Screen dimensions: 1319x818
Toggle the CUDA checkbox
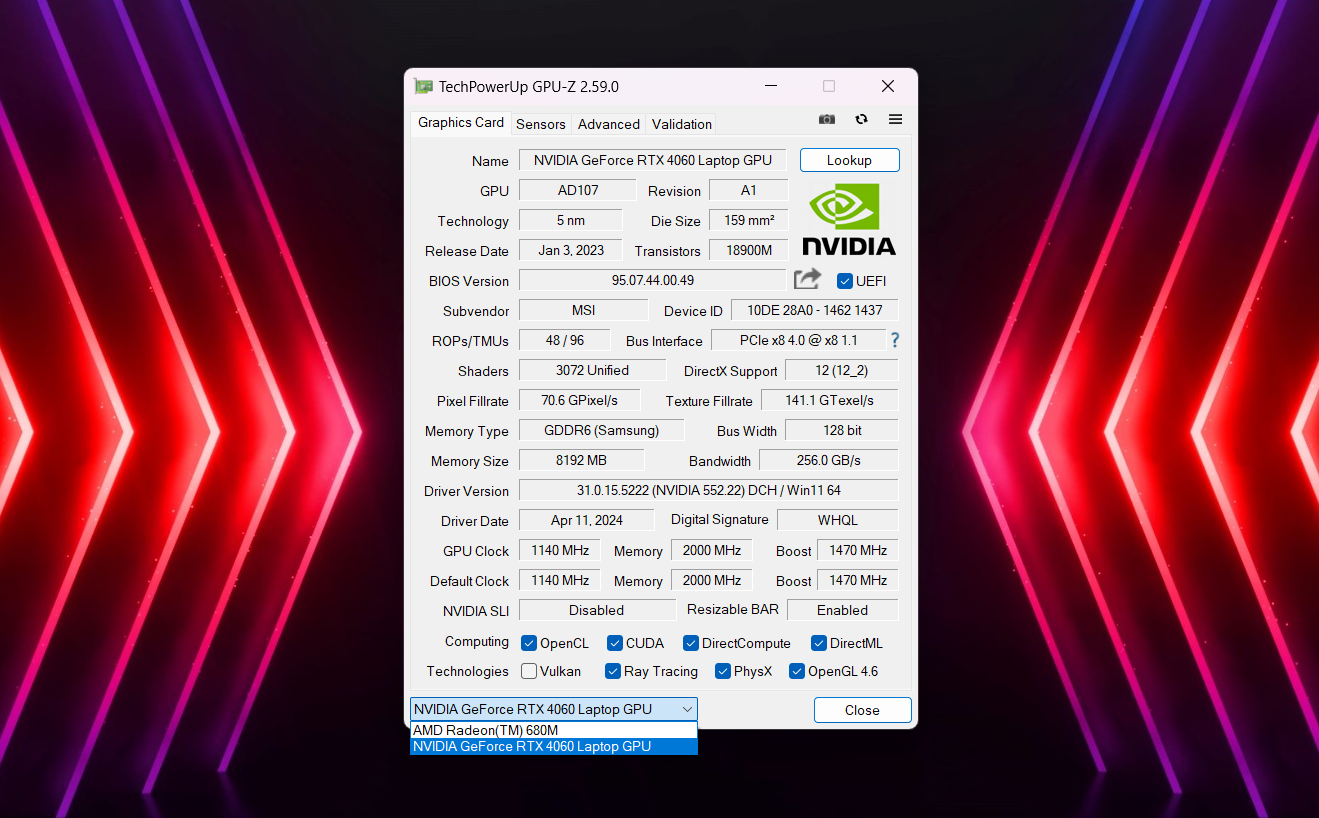[615, 643]
